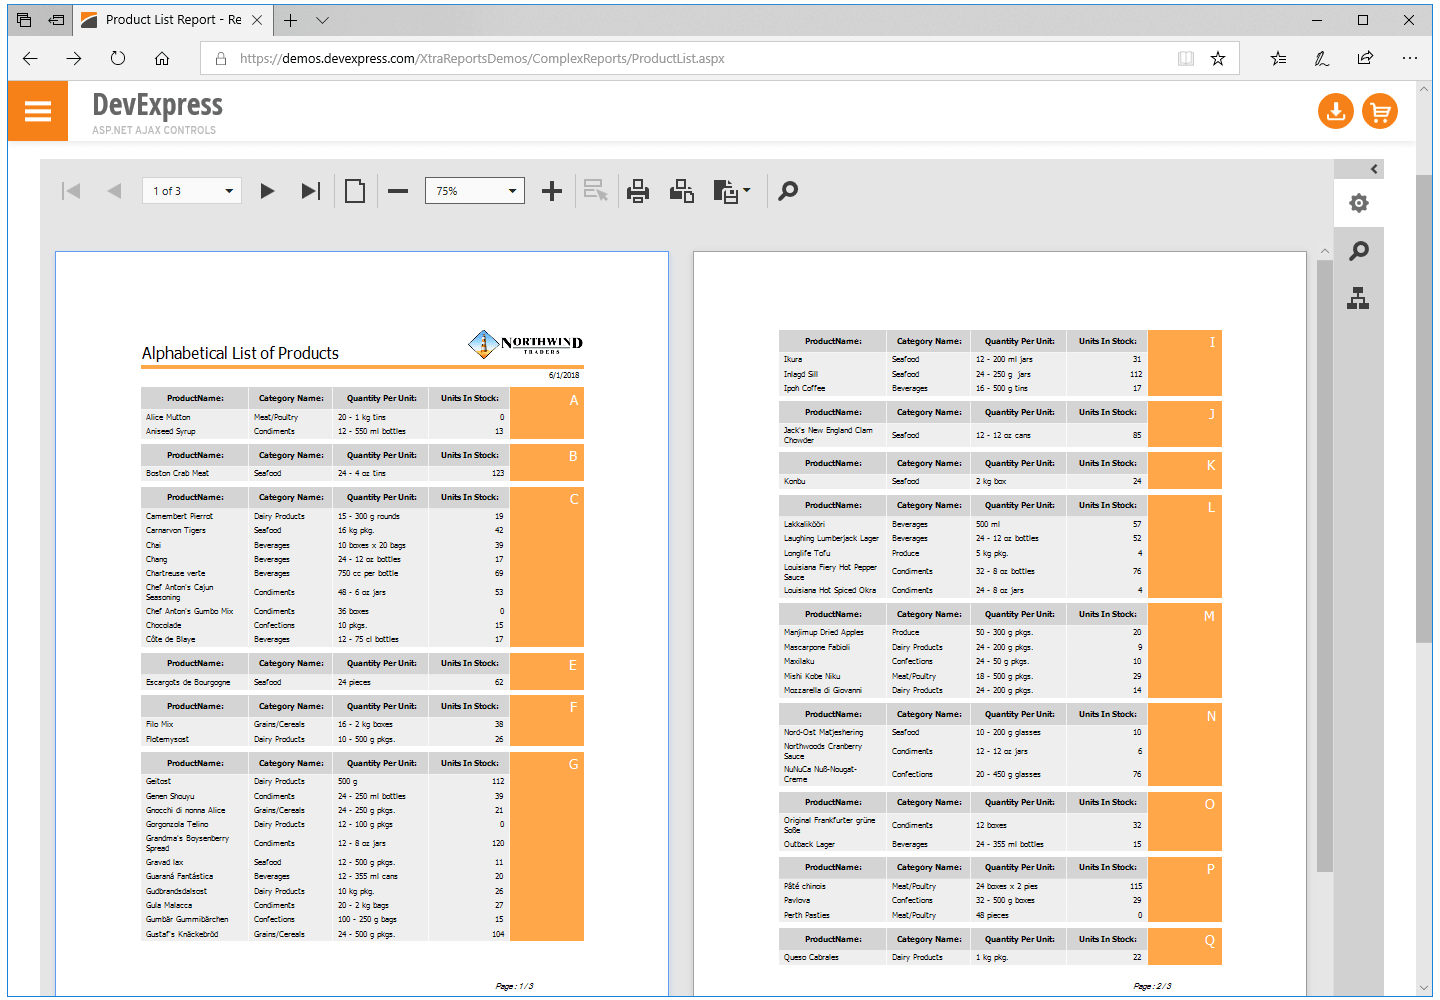Screen dimensions: 1440x1000
Task: Advance to the next report page
Action: pyautogui.click(x=267, y=190)
